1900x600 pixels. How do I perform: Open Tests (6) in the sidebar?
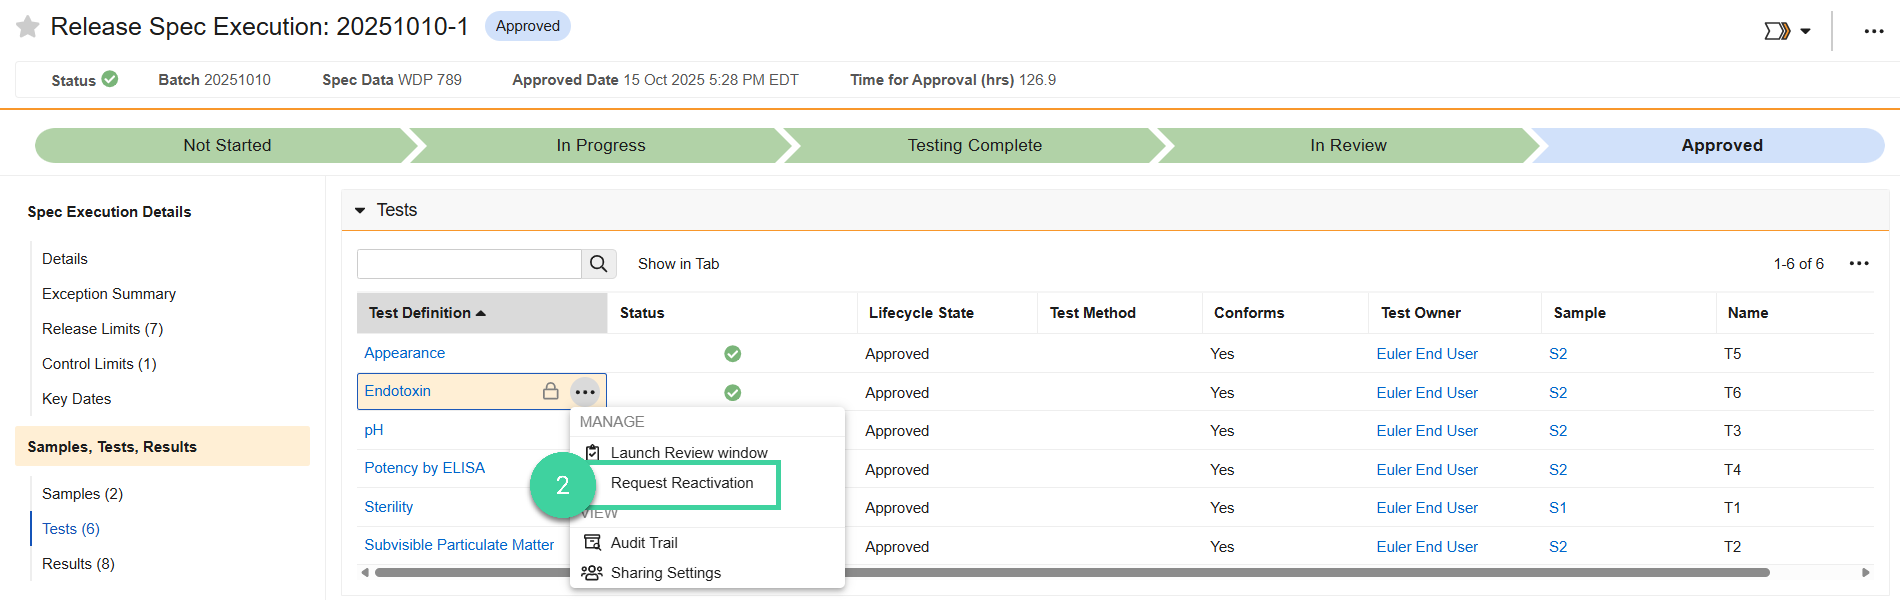pos(71,529)
